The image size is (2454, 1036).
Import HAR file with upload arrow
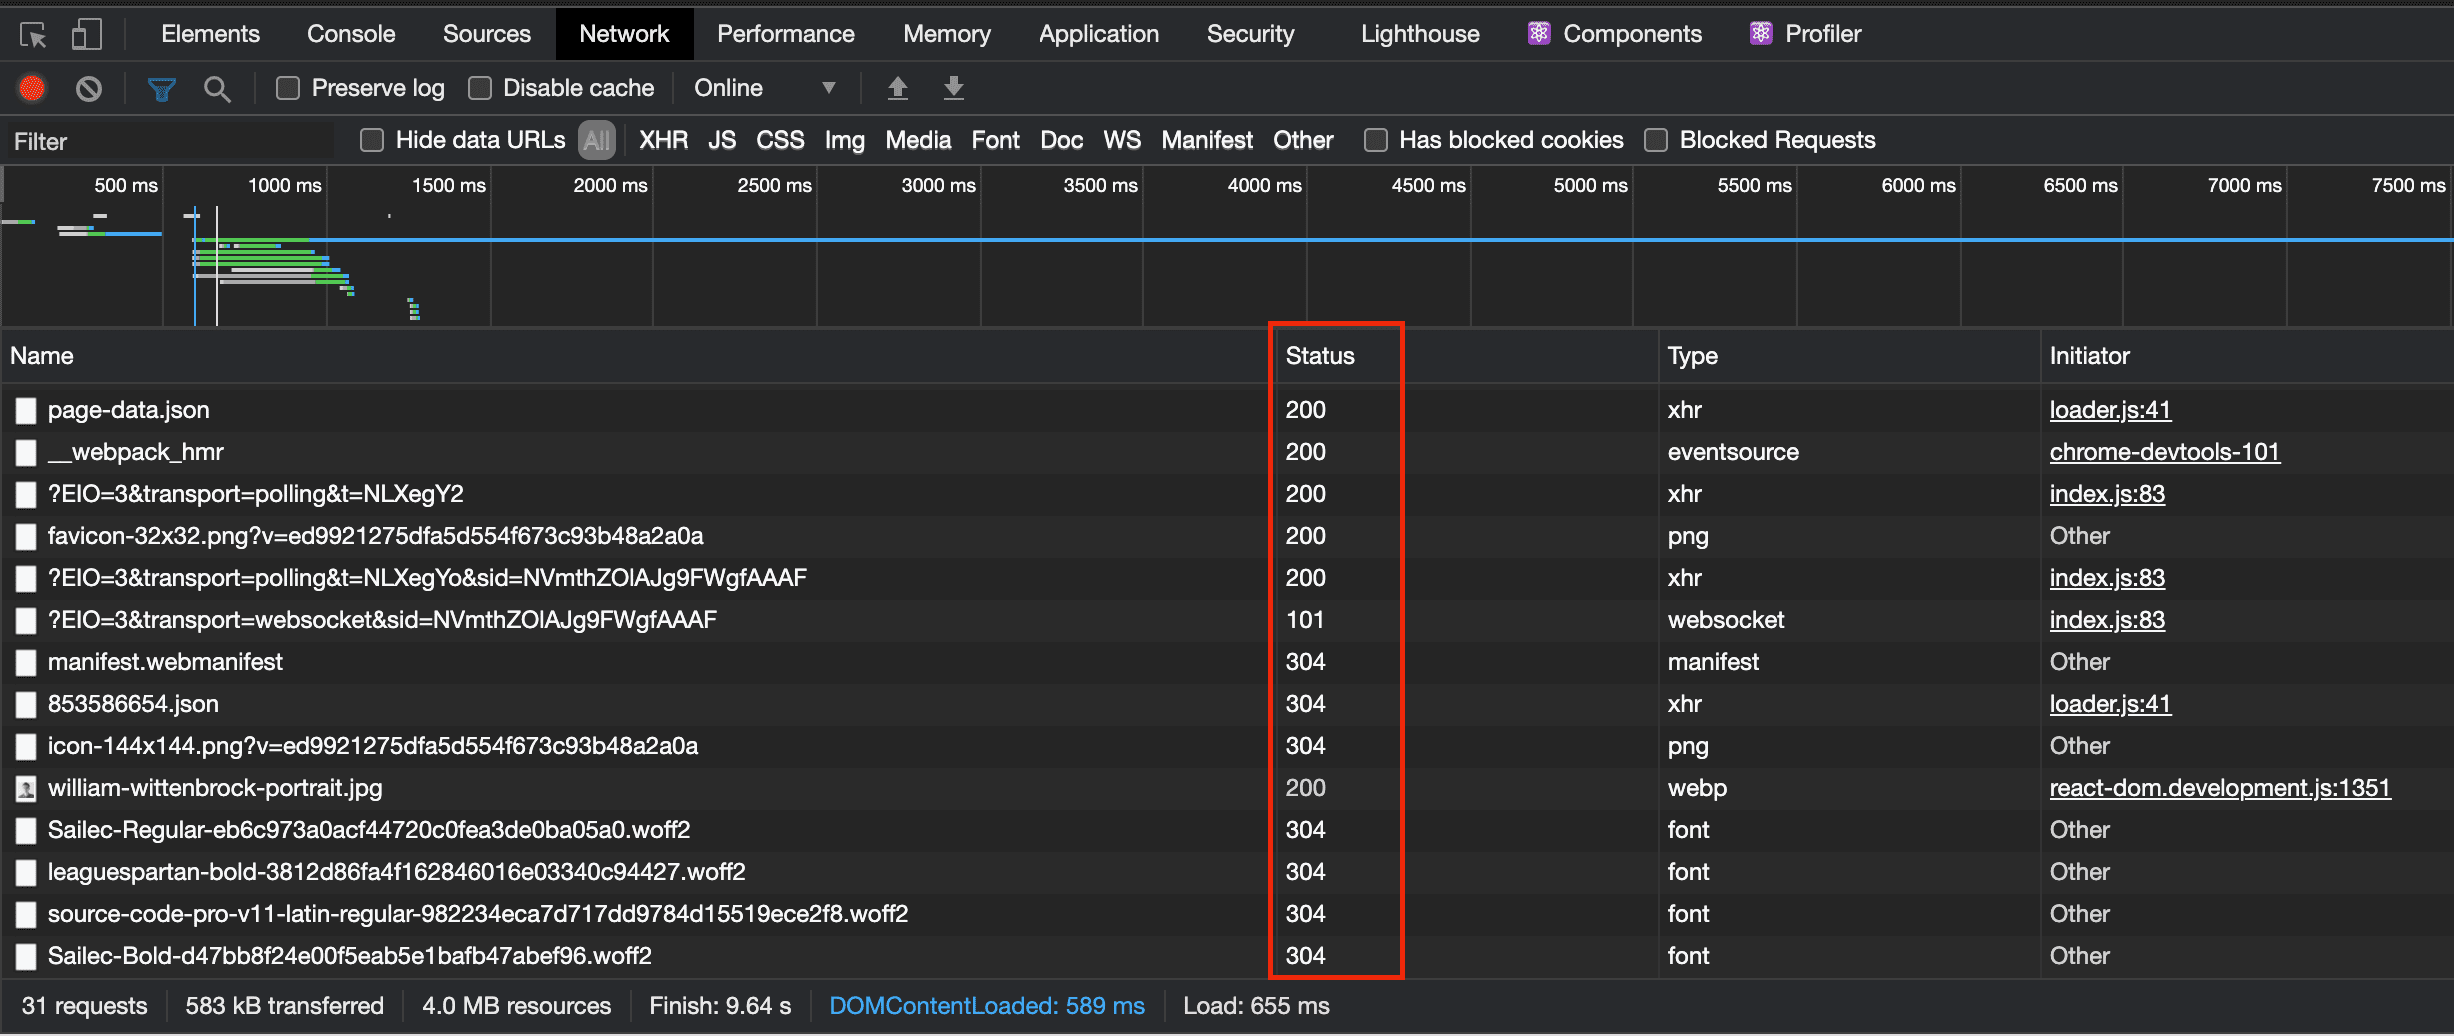(898, 88)
